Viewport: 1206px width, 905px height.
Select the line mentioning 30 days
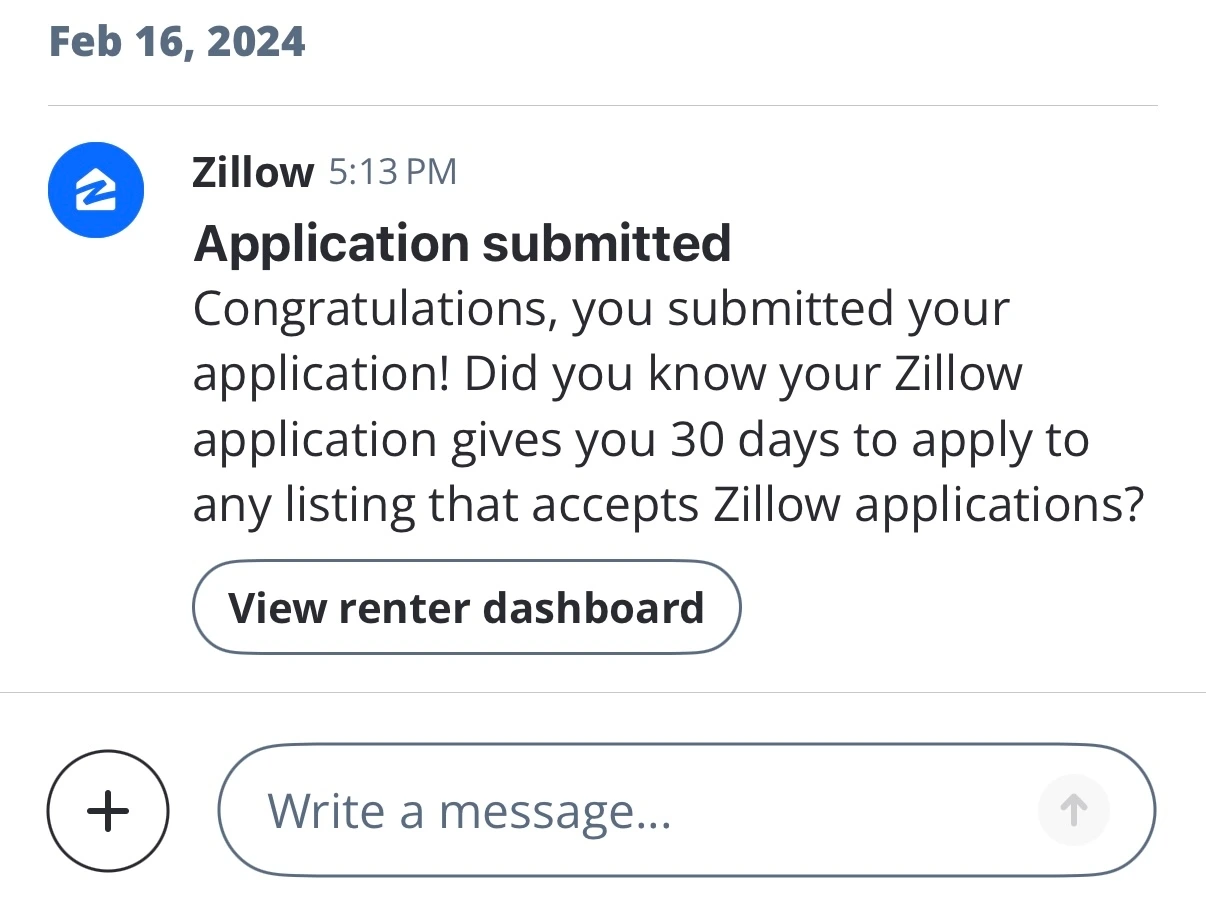pyautogui.click(x=640, y=441)
